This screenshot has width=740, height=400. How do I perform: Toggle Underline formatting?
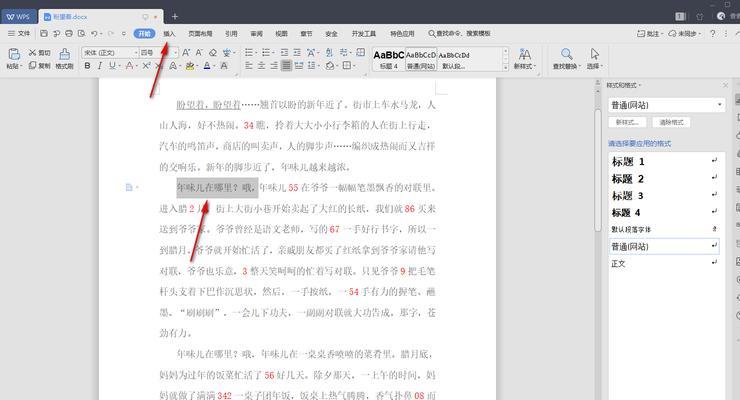click(x=112, y=66)
